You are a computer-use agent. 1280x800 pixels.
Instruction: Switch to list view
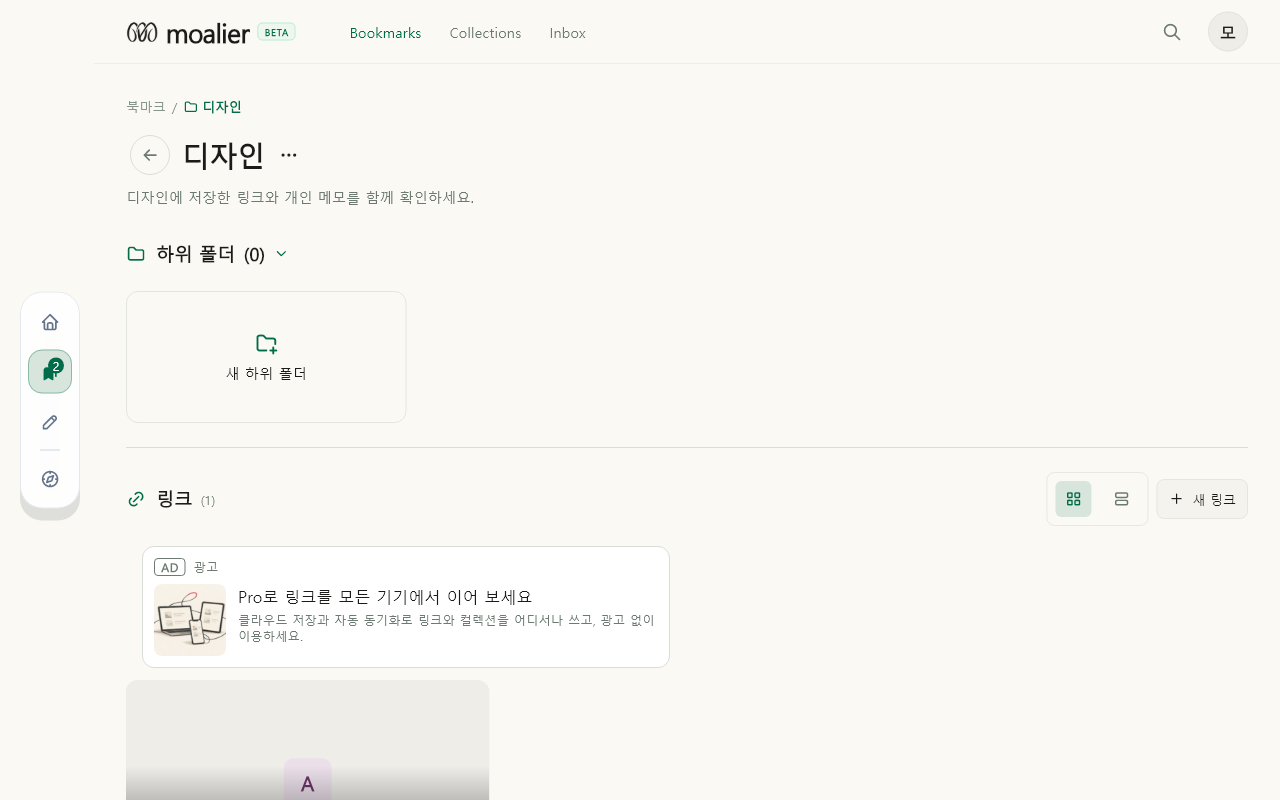(1122, 499)
